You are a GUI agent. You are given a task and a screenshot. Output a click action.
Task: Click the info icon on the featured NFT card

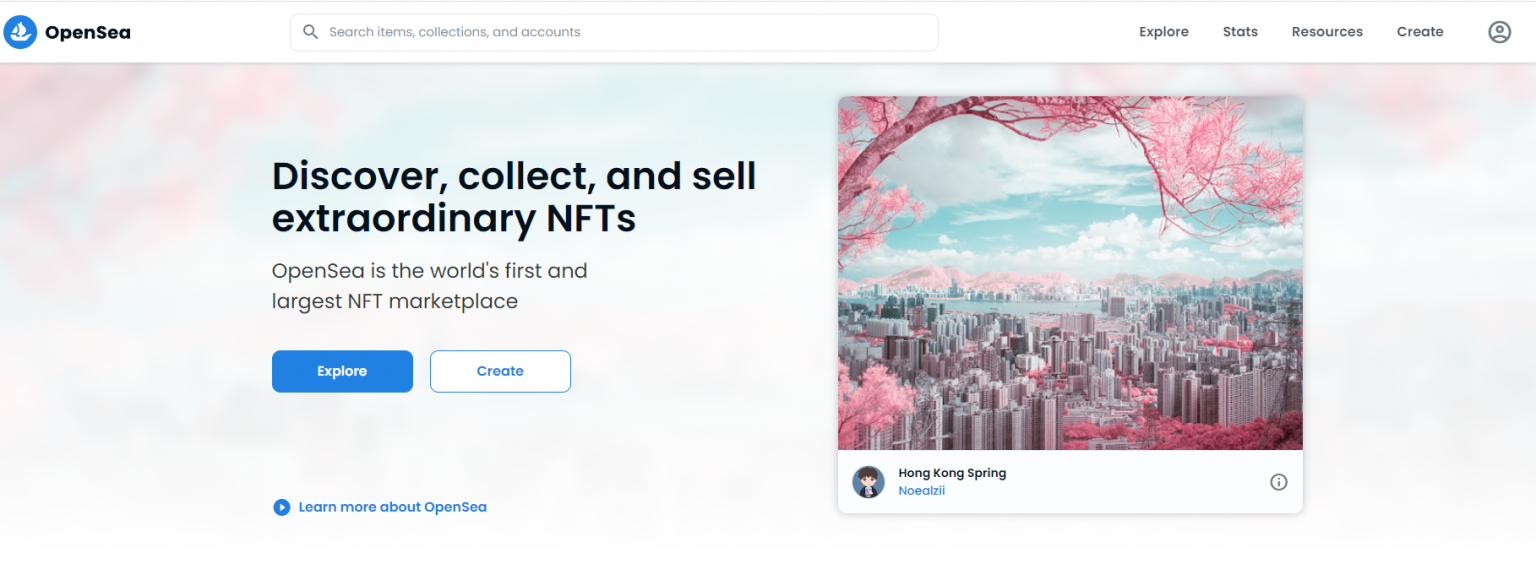click(x=1278, y=481)
